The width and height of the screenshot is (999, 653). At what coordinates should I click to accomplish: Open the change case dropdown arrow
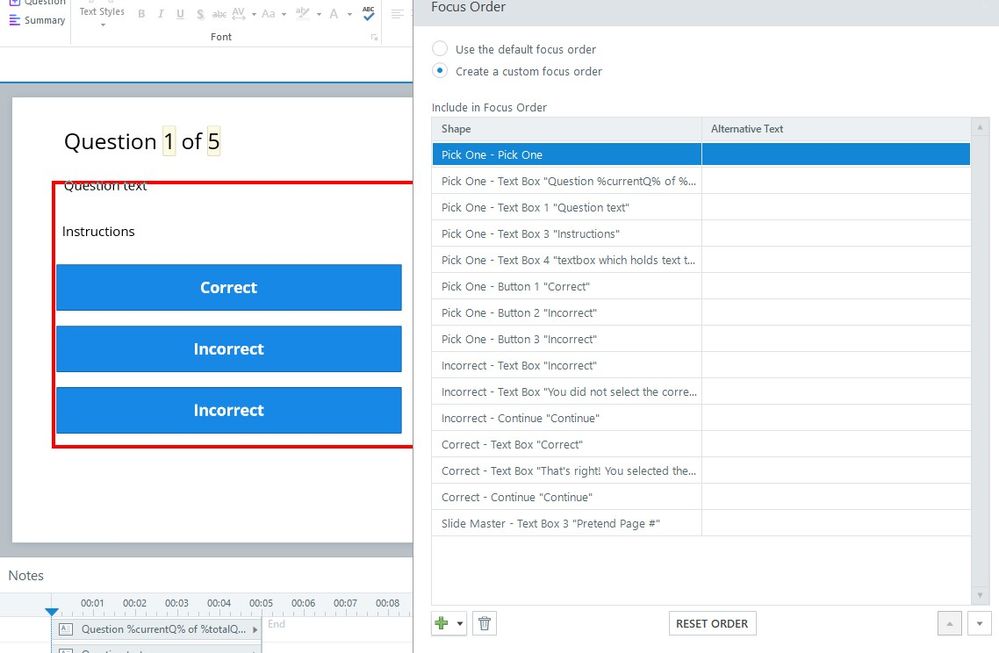[x=284, y=14]
